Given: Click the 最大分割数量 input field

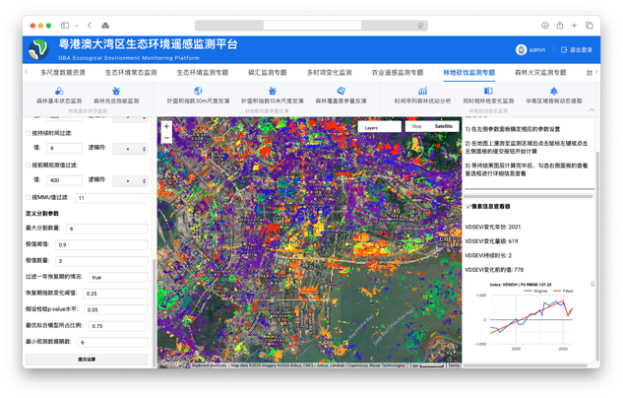Looking at the screenshot, I should (107, 228).
